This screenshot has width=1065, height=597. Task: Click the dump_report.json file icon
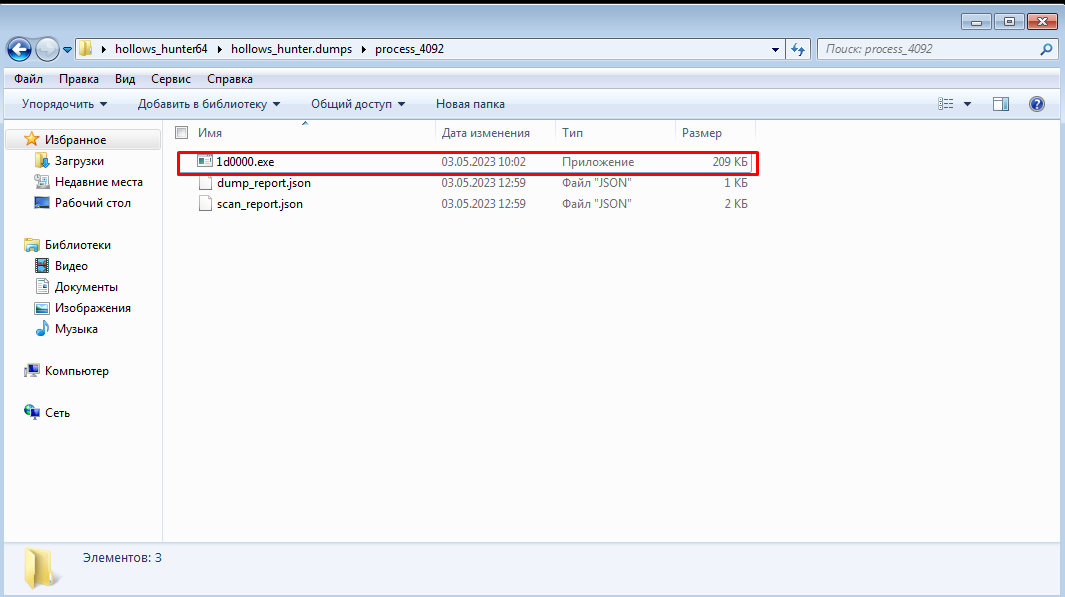click(205, 183)
